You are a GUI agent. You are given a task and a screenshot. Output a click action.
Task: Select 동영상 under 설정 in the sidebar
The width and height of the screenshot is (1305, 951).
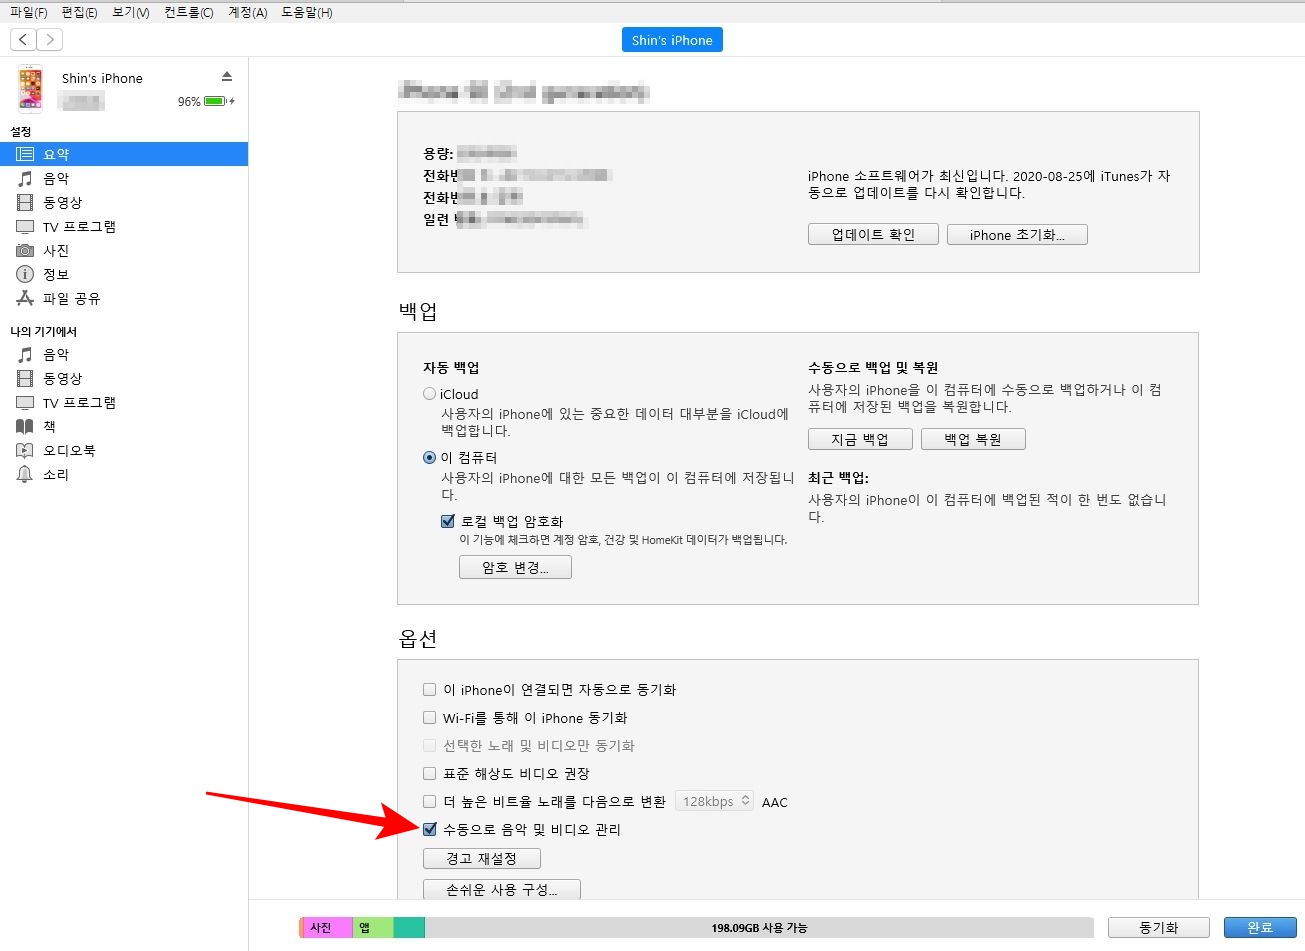click(124, 202)
